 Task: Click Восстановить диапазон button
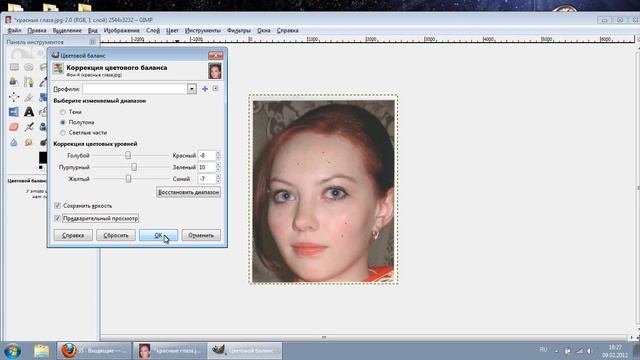click(189, 192)
